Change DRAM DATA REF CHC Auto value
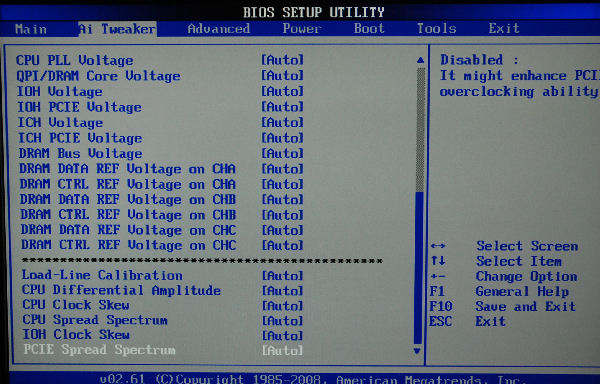Screen dimensions: 600x384 (282, 230)
